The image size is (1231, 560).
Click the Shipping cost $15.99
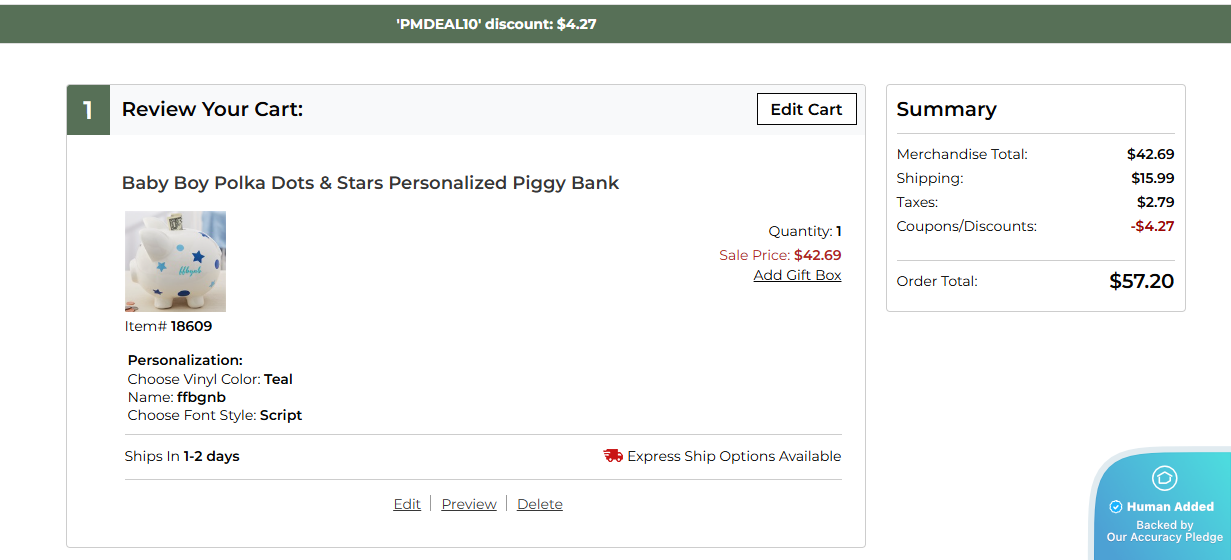1152,178
